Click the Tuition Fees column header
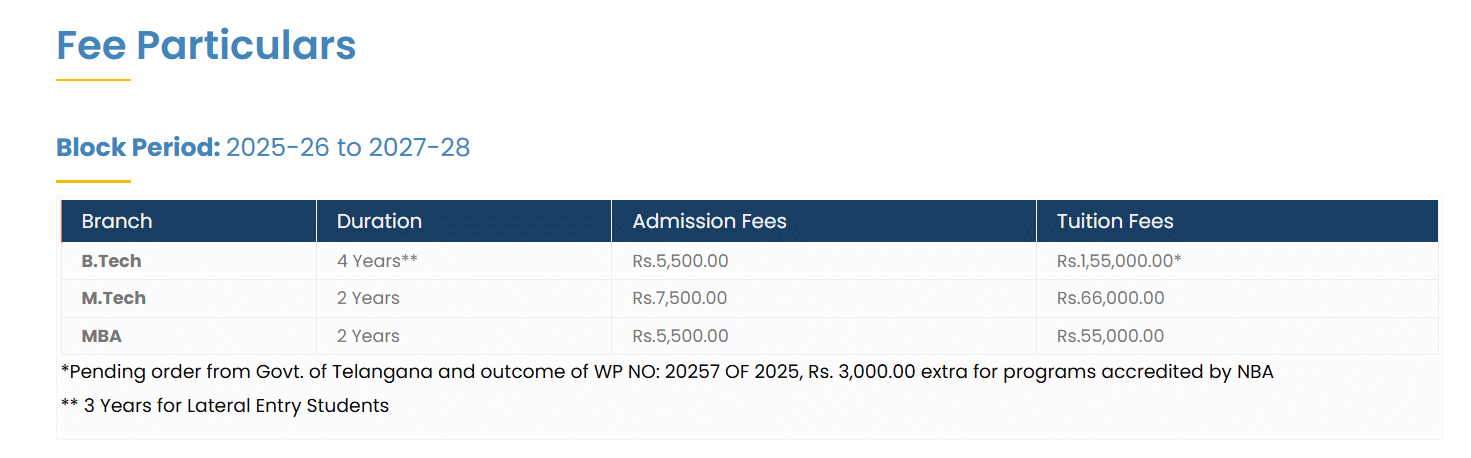This screenshot has width=1471, height=458. 1115,221
